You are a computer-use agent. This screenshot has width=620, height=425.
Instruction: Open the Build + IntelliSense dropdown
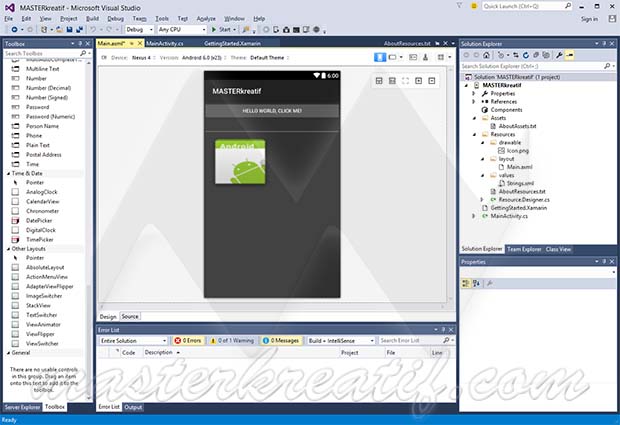[341, 340]
